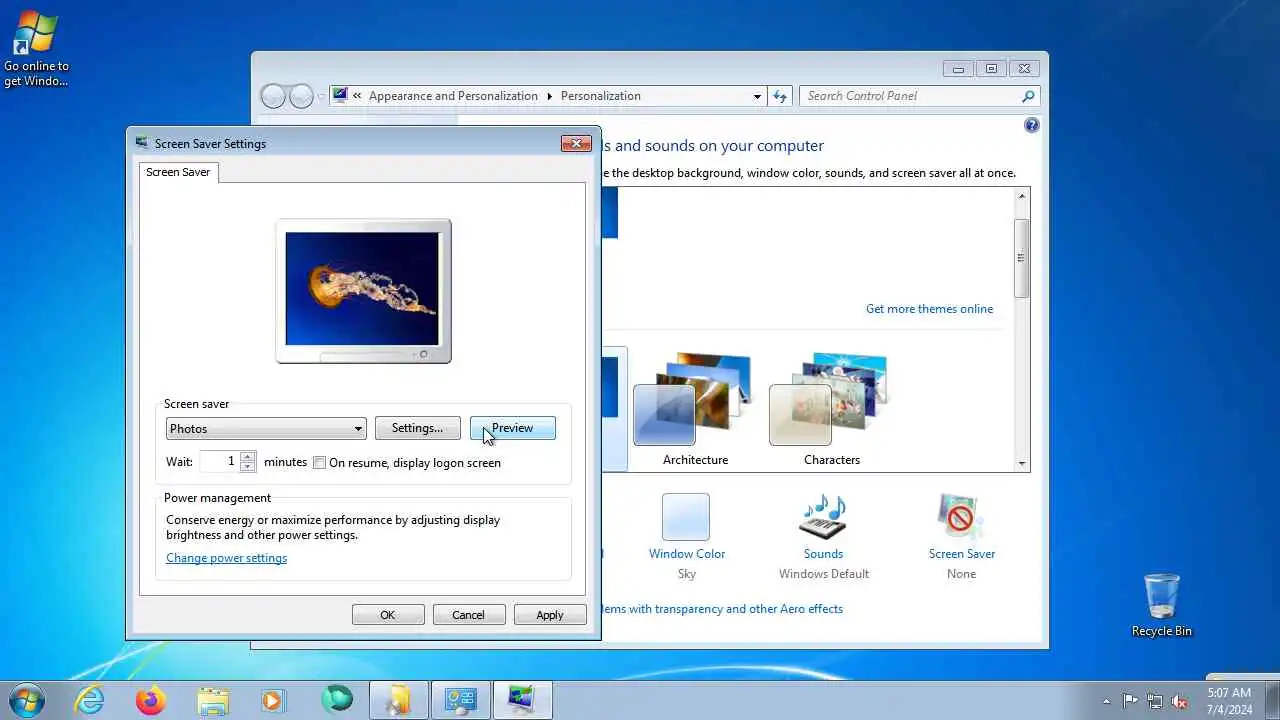Click the Control Panel help icon

[1032, 125]
